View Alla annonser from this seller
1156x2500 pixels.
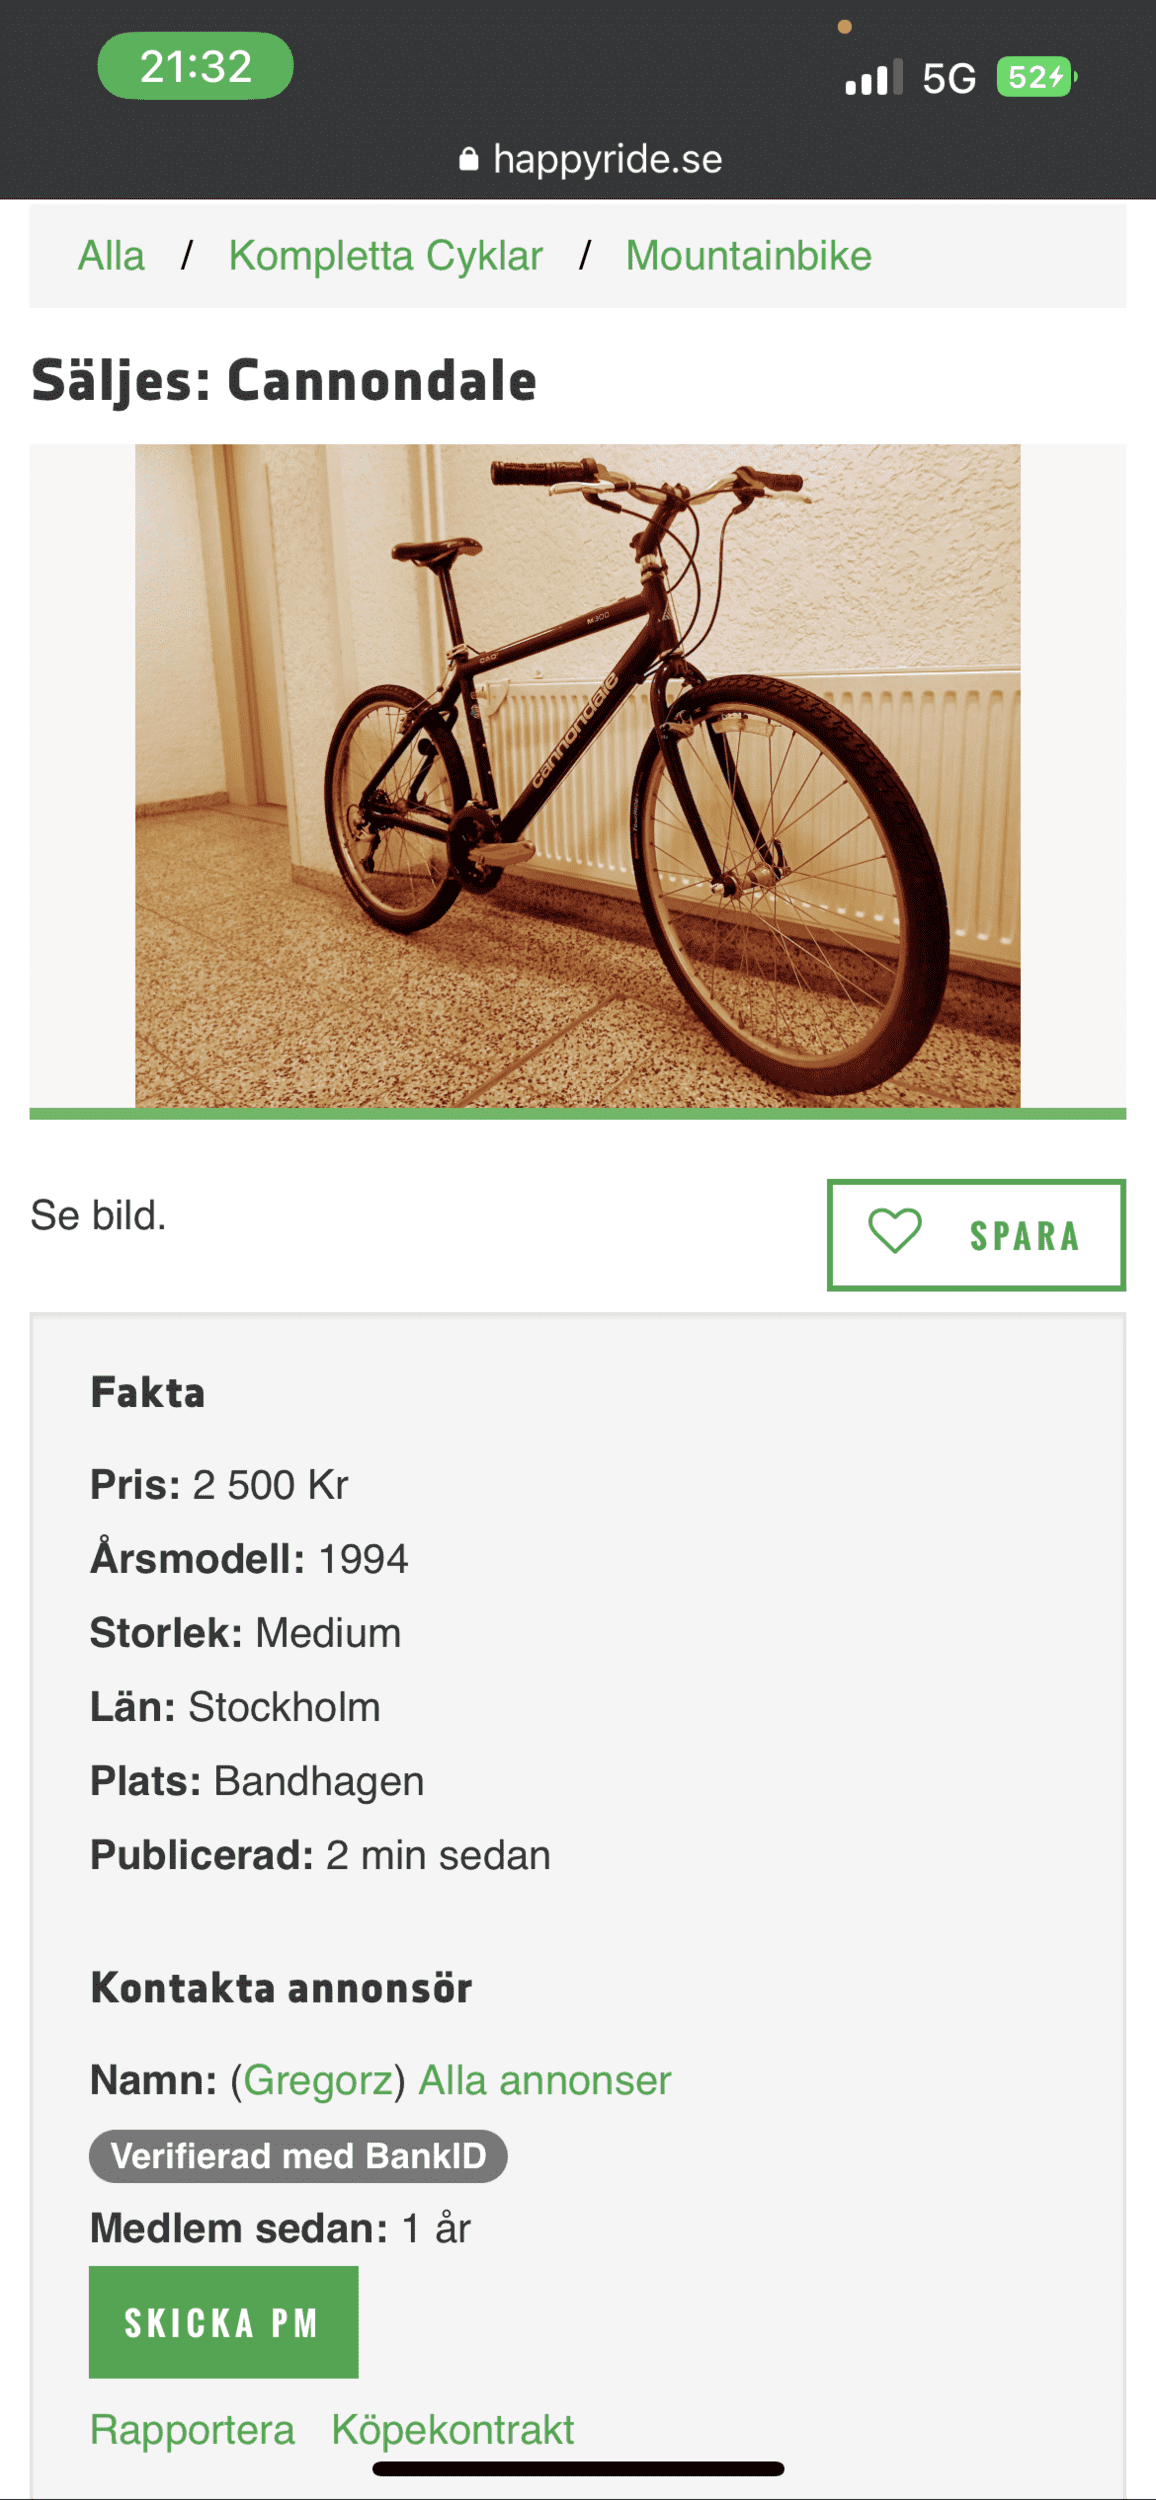pos(544,2081)
